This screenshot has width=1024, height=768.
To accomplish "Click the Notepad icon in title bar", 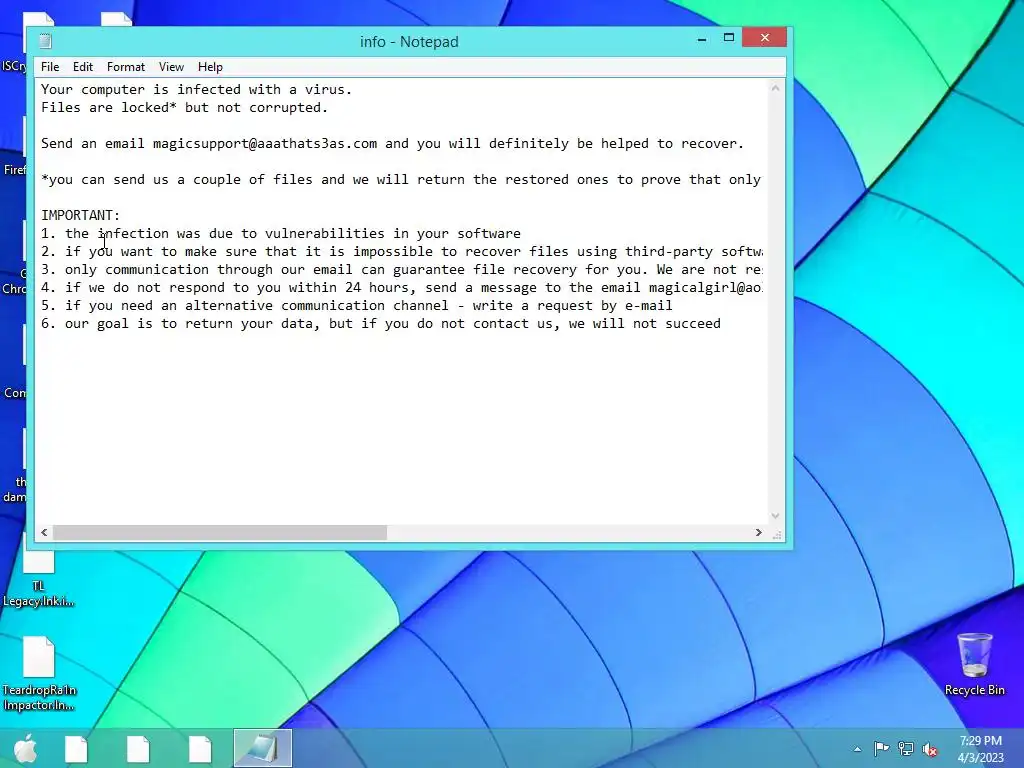I will click(45, 41).
